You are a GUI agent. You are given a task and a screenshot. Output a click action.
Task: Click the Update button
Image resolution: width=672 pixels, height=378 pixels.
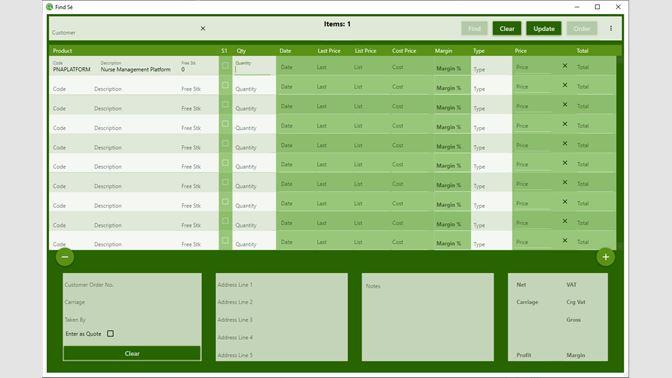(544, 28)
